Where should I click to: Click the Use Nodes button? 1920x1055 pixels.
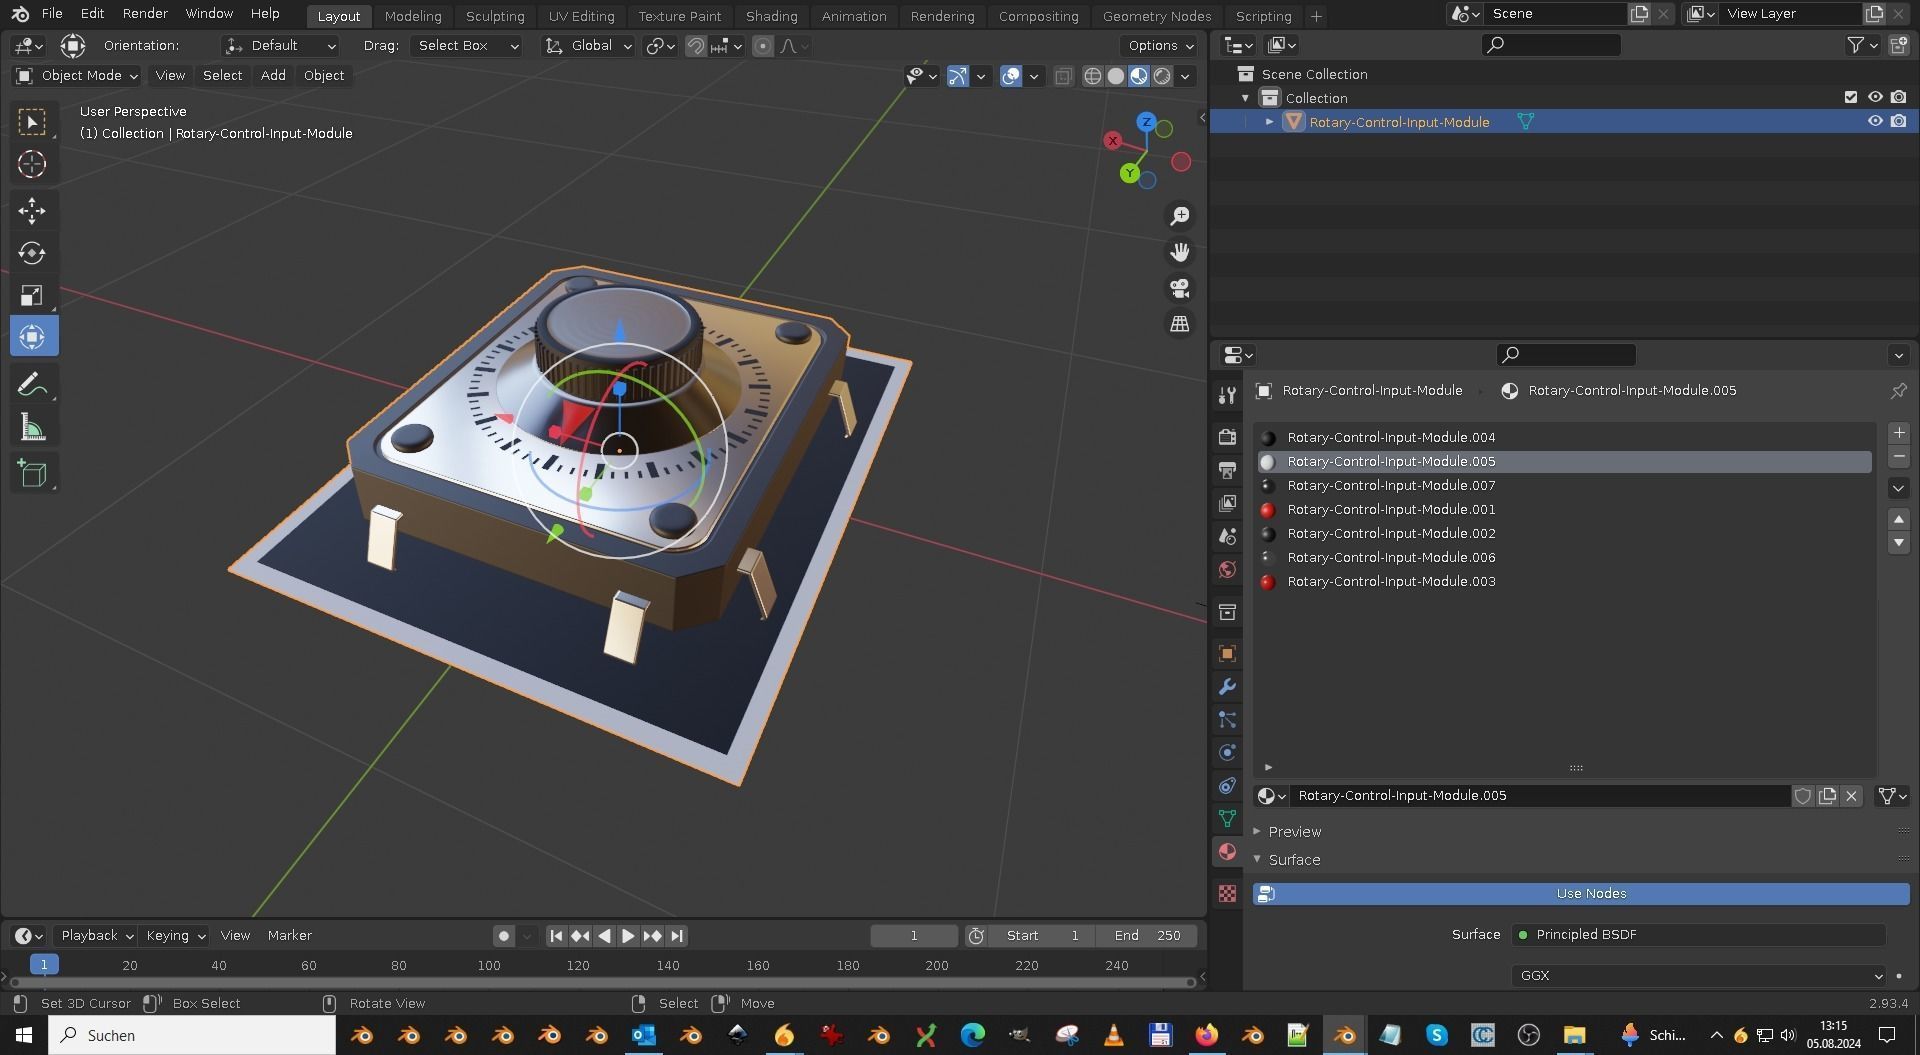pos(1581,894)
